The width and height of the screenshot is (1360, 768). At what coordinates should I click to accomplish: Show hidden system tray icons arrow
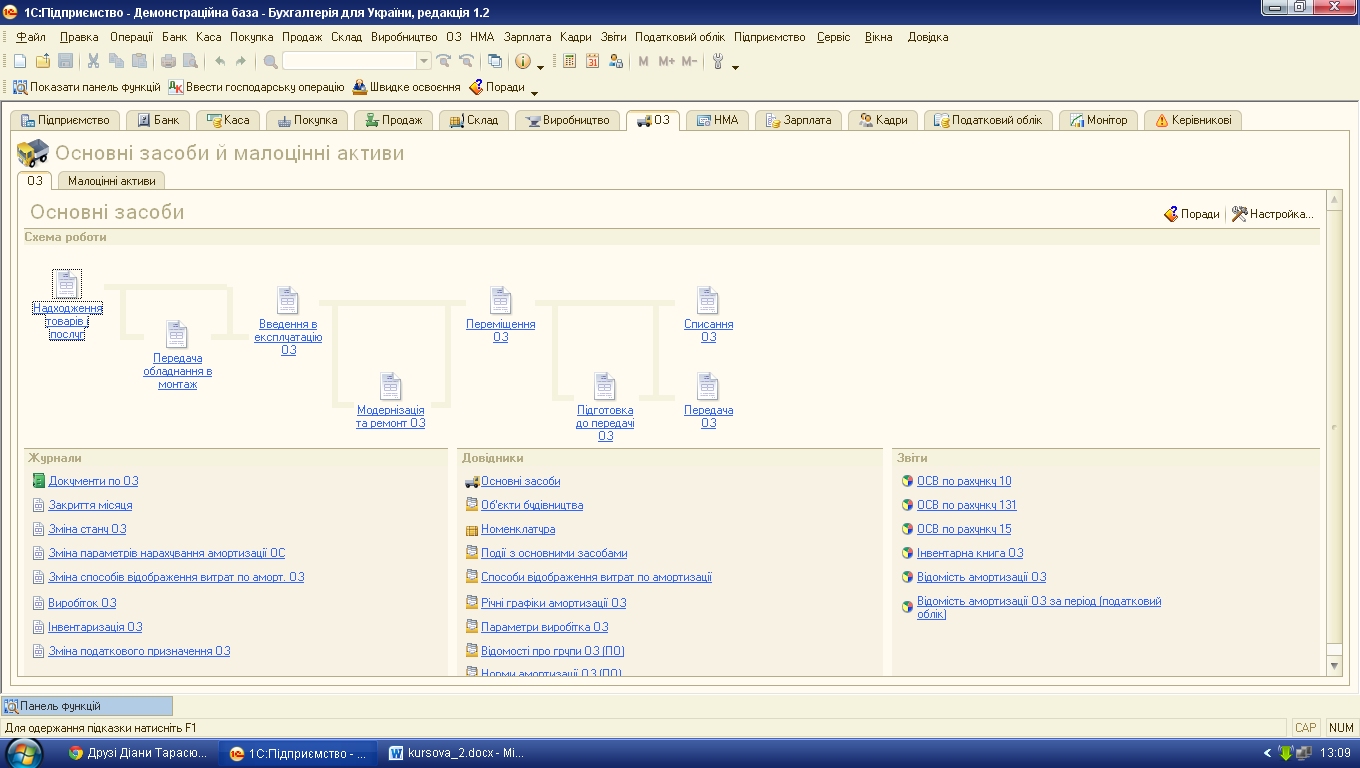coord(1267,753)
